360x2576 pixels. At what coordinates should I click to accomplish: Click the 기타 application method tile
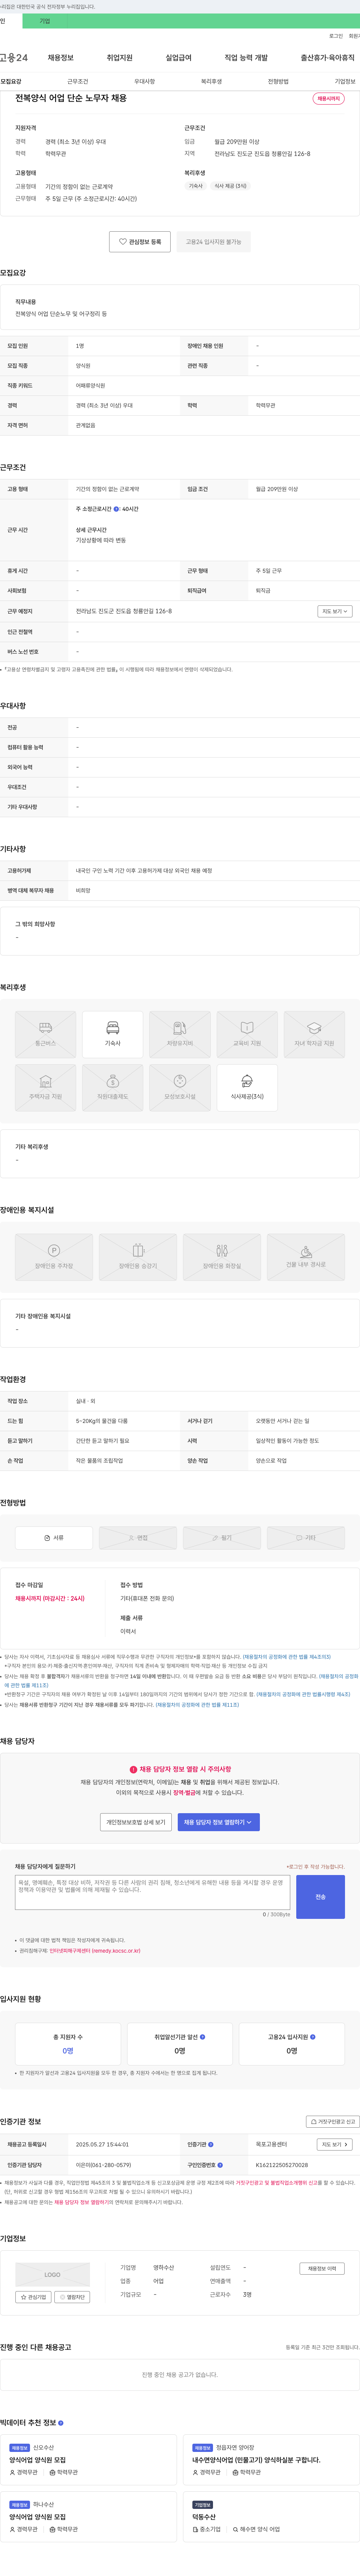(x=306, y=1538)
